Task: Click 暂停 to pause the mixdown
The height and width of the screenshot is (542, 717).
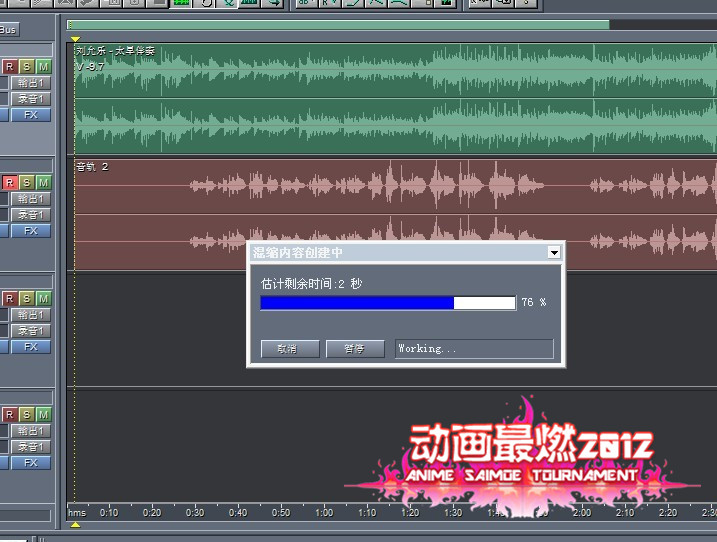Action: click(x=355, y=349)
